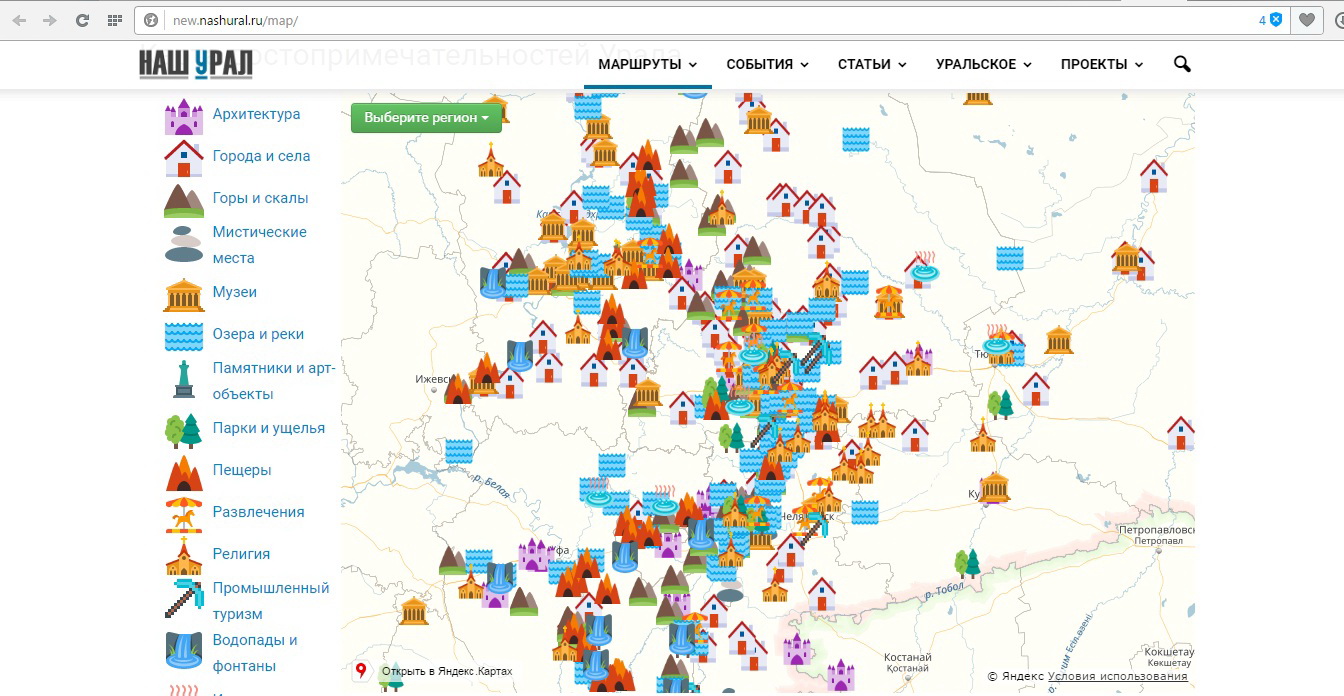Viewport: 1344px width, 696px height.
Task: Click the Пещеры cave icon in the legend
Action: (184, 471)
